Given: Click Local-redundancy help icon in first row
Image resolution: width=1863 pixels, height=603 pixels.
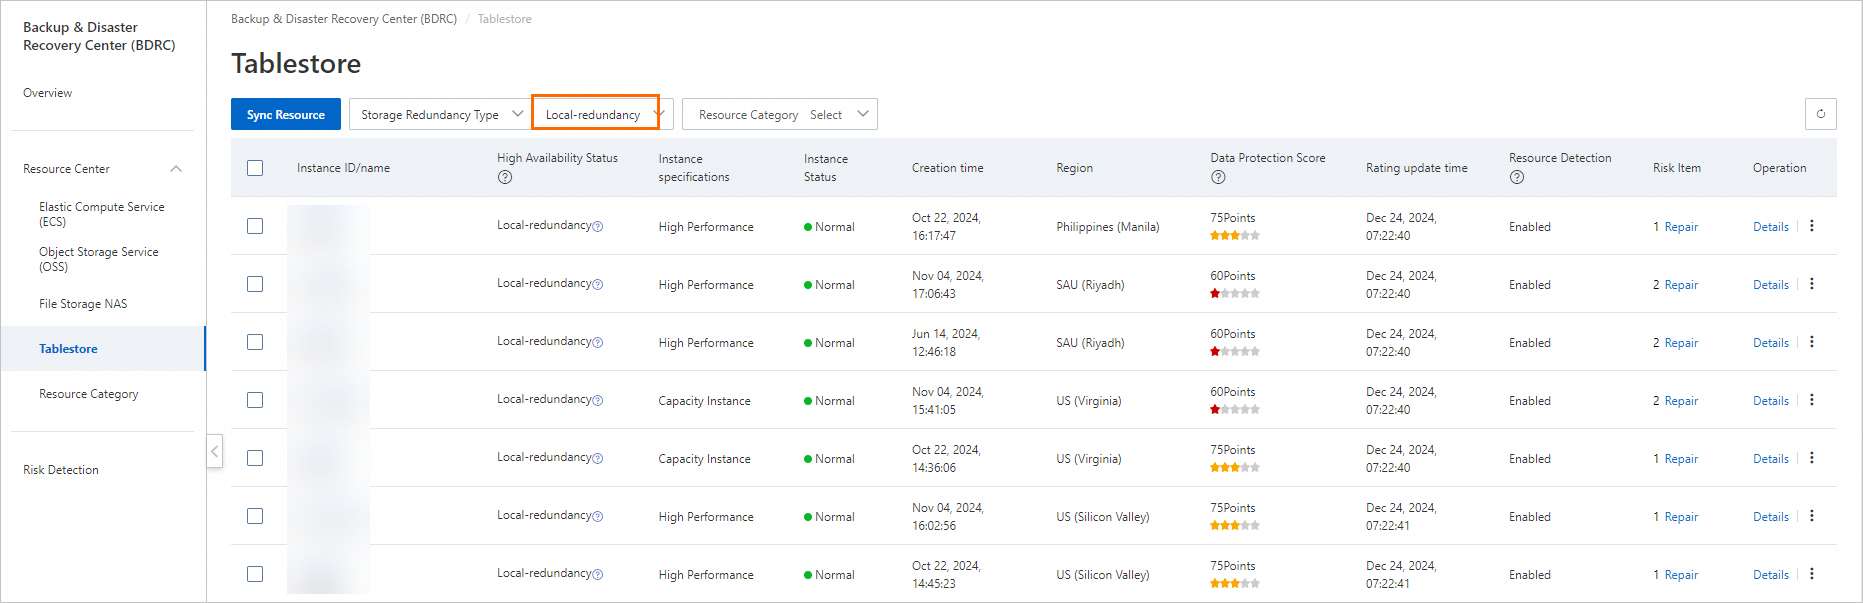Looking at the screenshot, I should pos(598,226).
